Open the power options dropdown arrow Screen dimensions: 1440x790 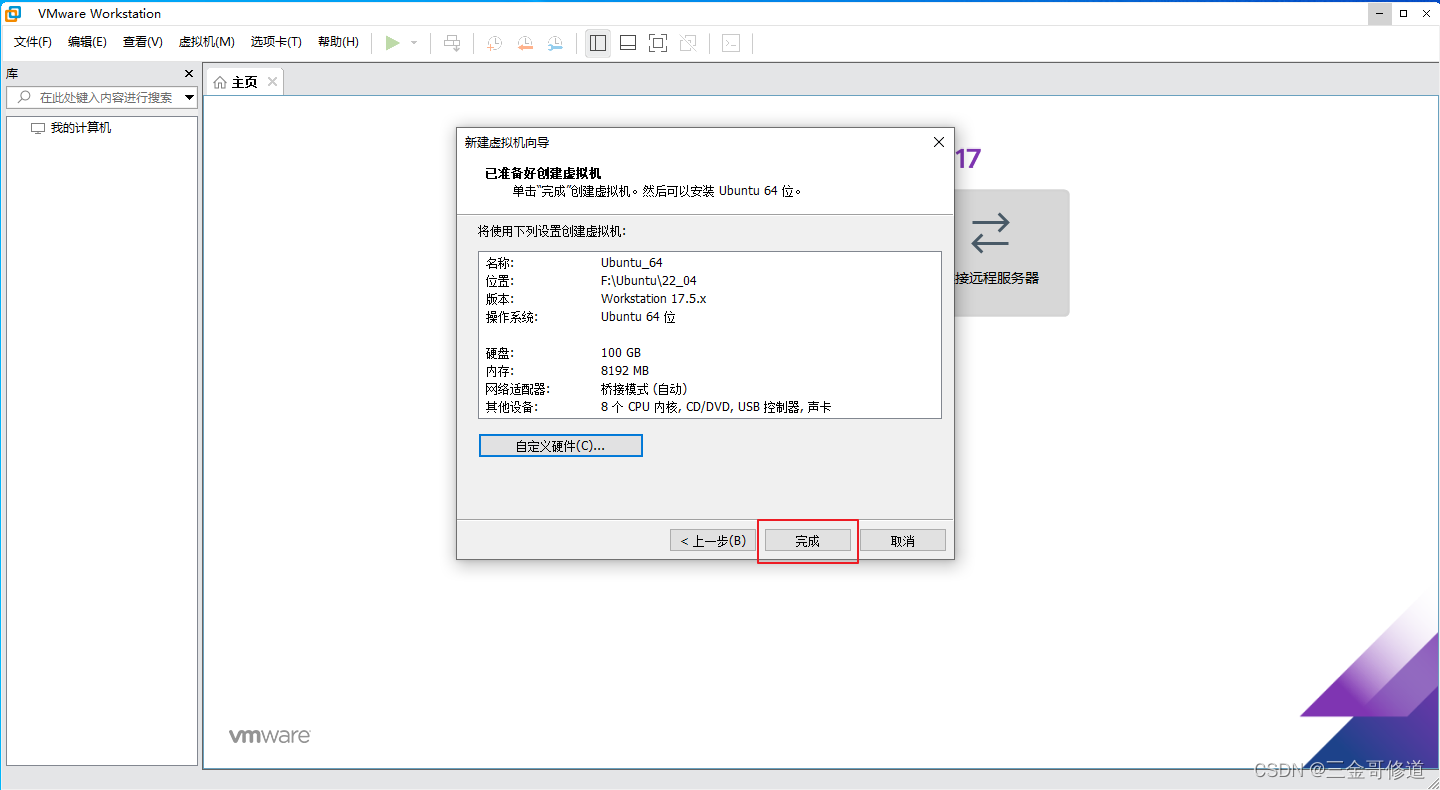point(414,43)
